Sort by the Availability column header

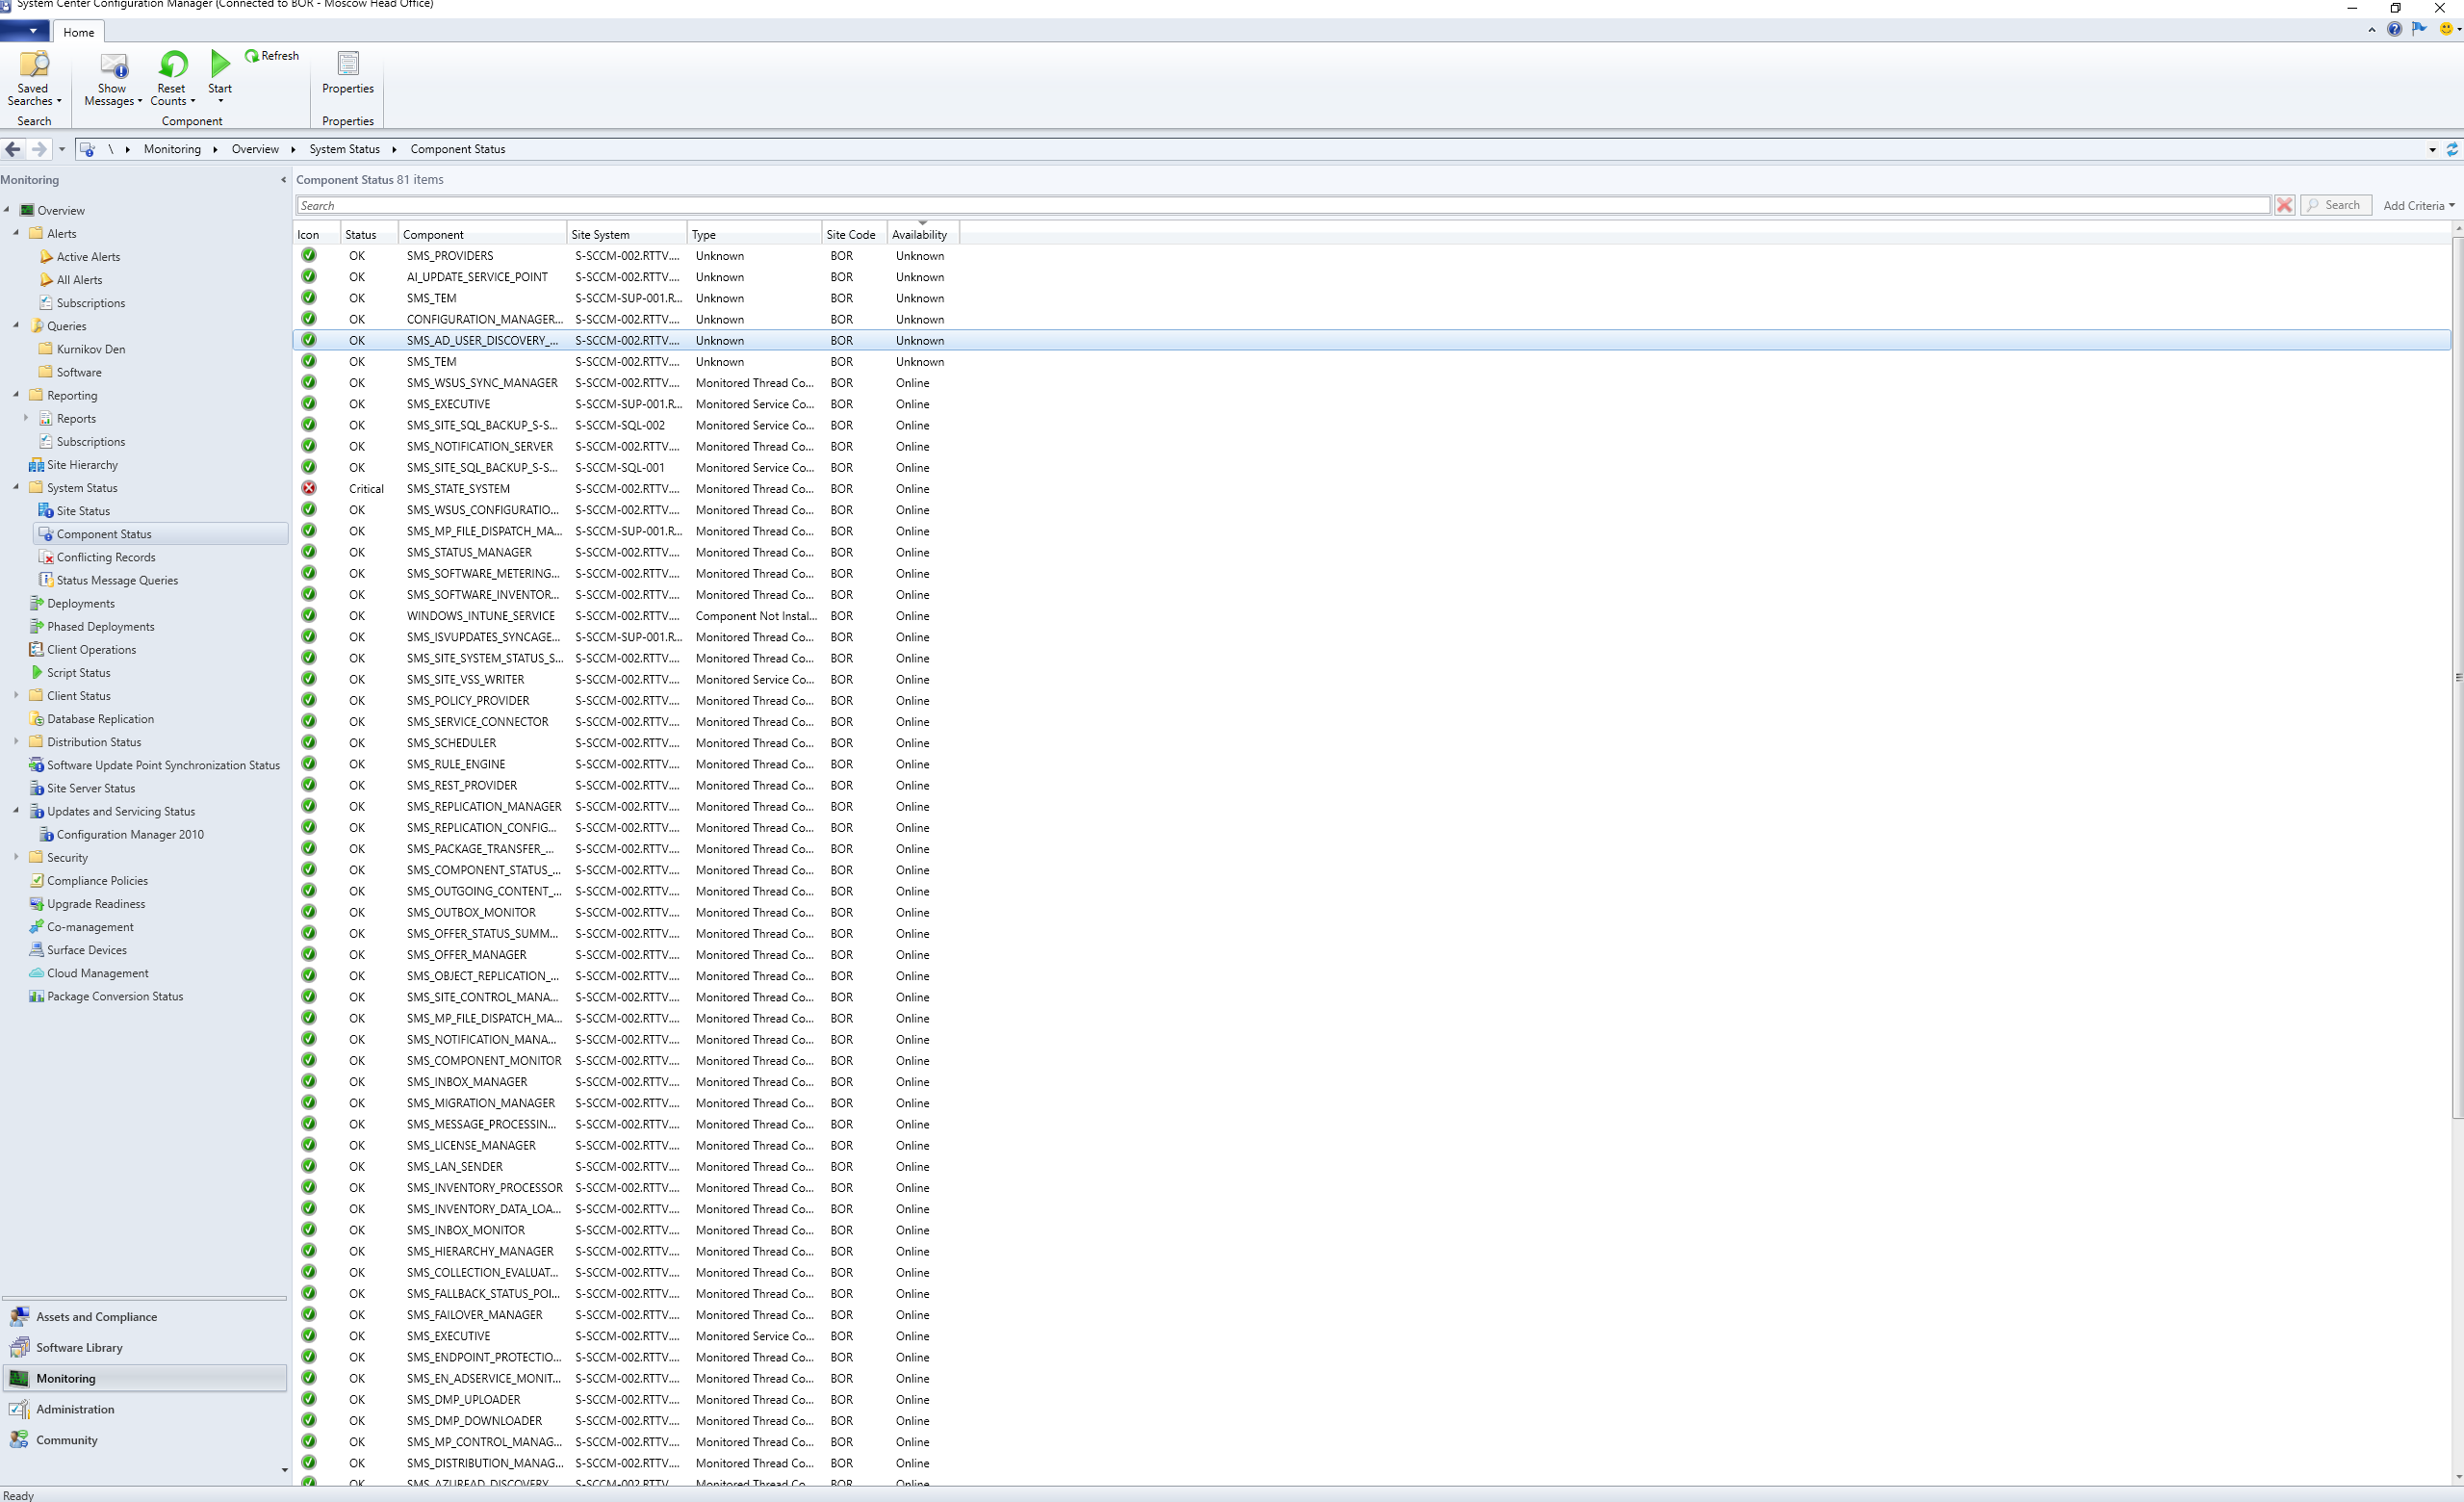click(x=923, y=234)
